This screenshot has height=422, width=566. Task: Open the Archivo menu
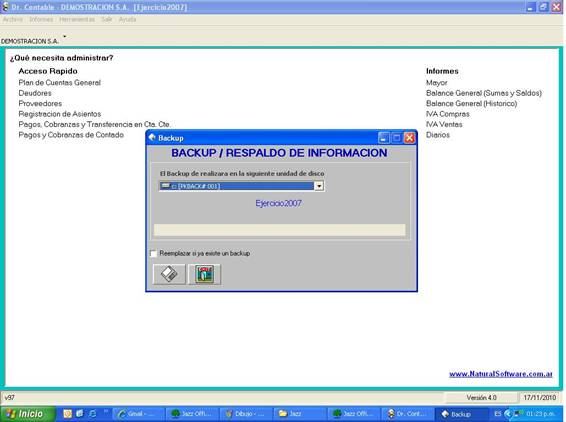(x=13, y=19)
